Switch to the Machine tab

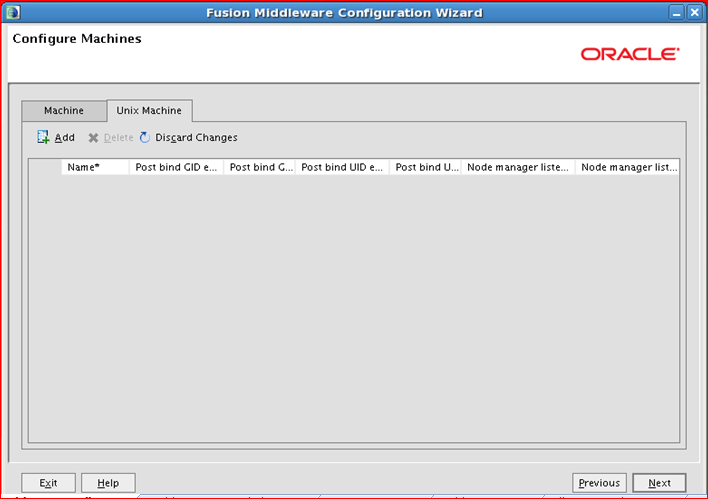(x=64, y=111)
